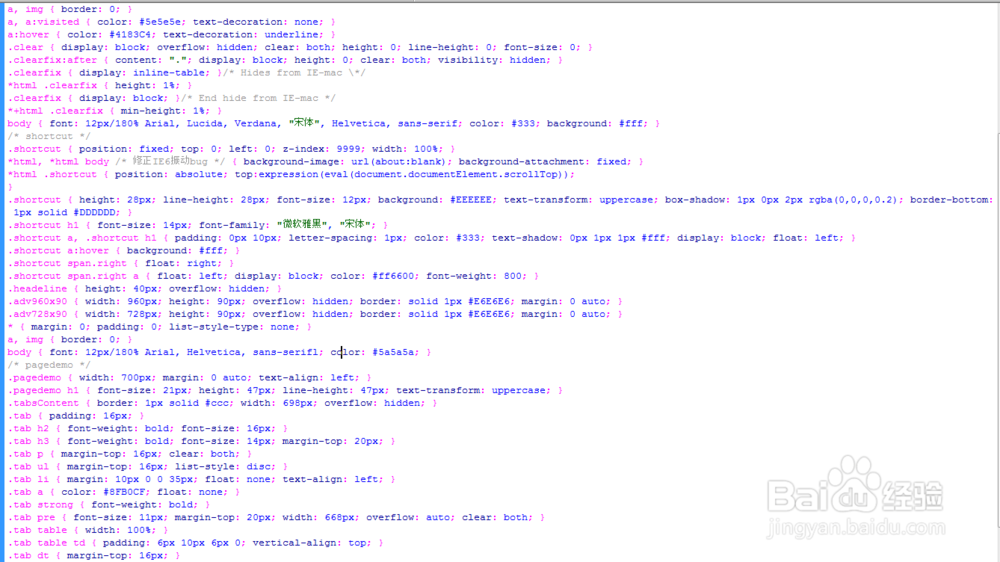The image size is (1000, 562).
Task: Click the .shortcut span.right float: right line
Action: click(121, 263)
